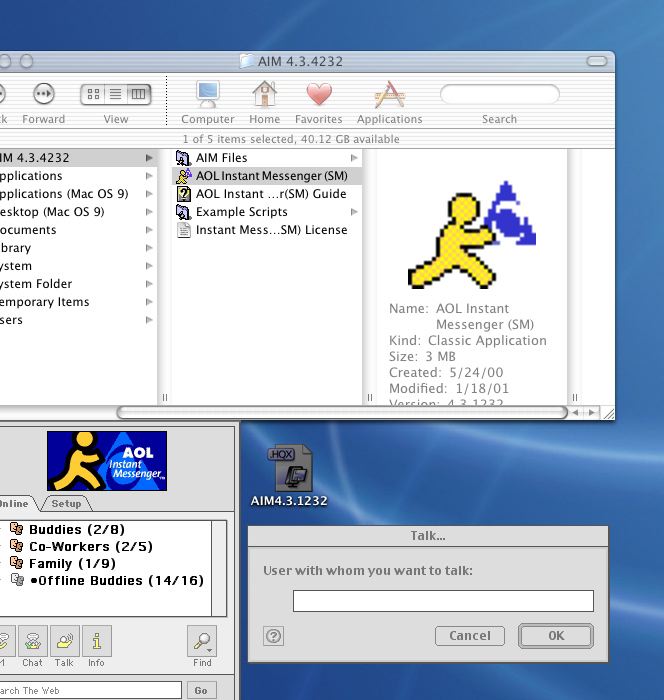
Task: Click the Finder window resize corner grip
Action: (608, 413)
